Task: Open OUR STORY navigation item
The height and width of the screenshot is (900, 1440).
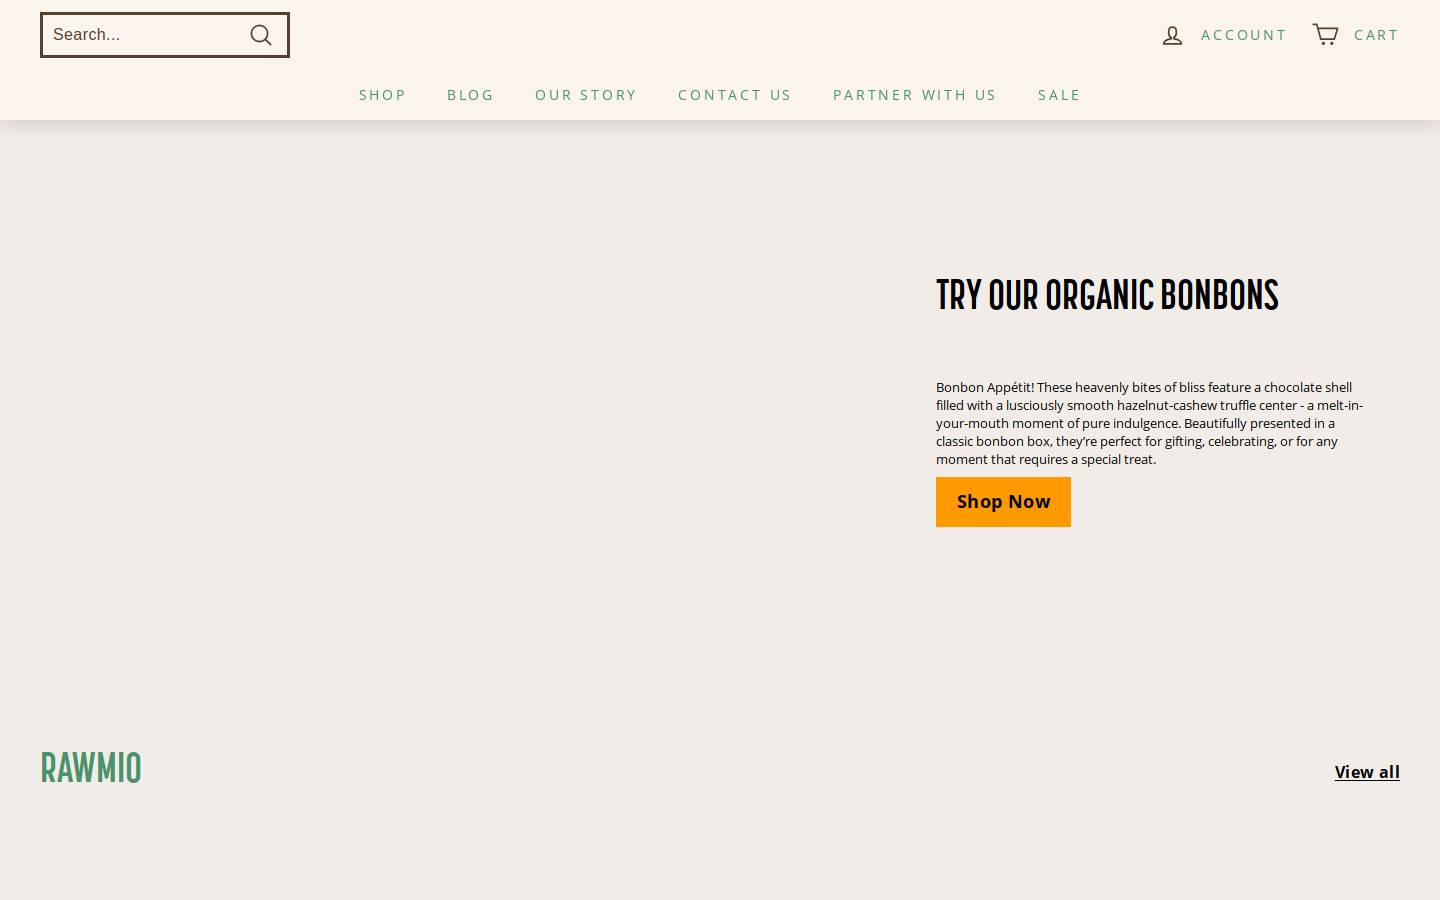Action: pos(586,95)
